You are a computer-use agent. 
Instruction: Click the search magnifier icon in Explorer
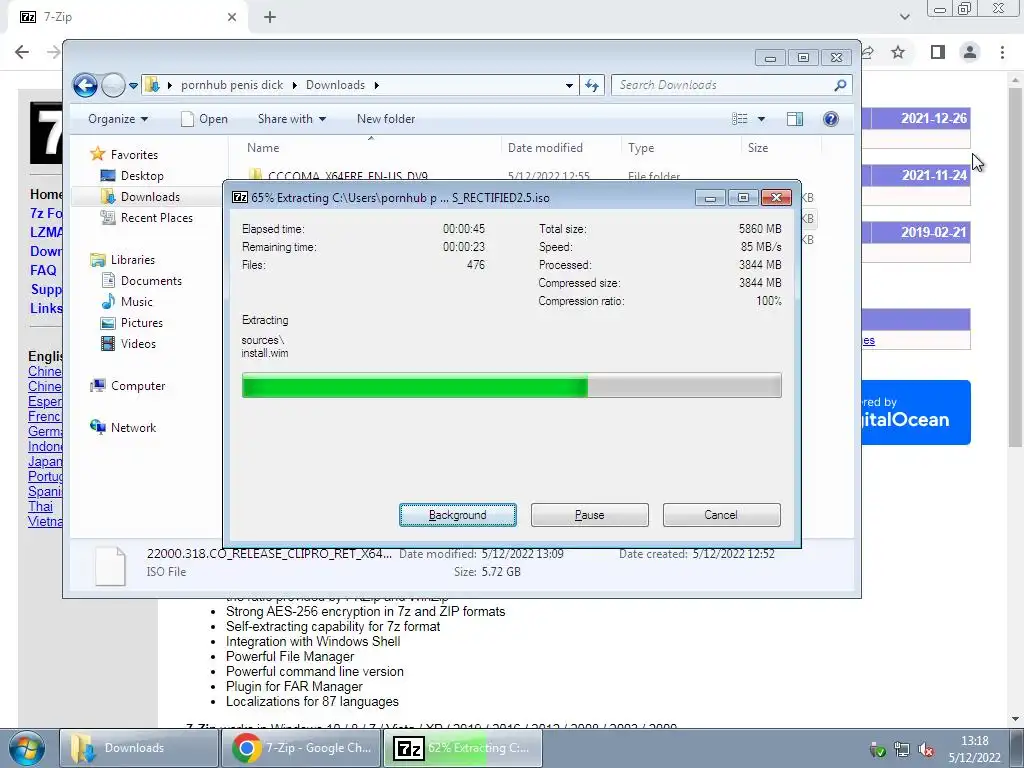[x=840, y=85]
